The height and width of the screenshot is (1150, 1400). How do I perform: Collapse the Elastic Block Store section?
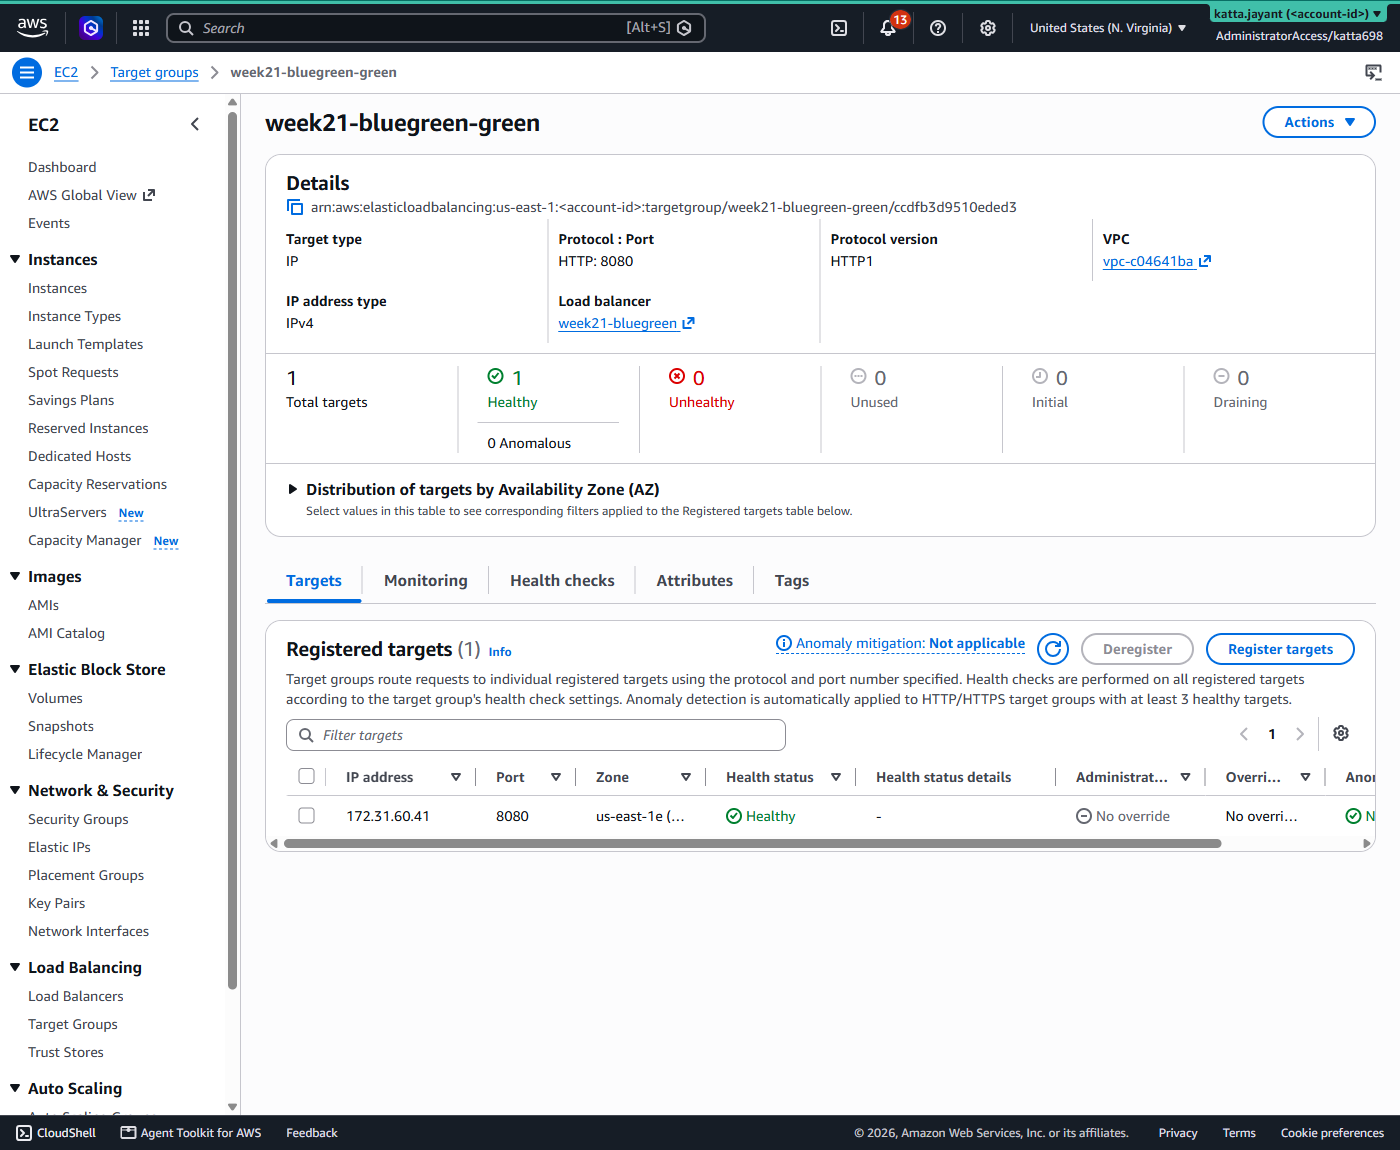15,669
